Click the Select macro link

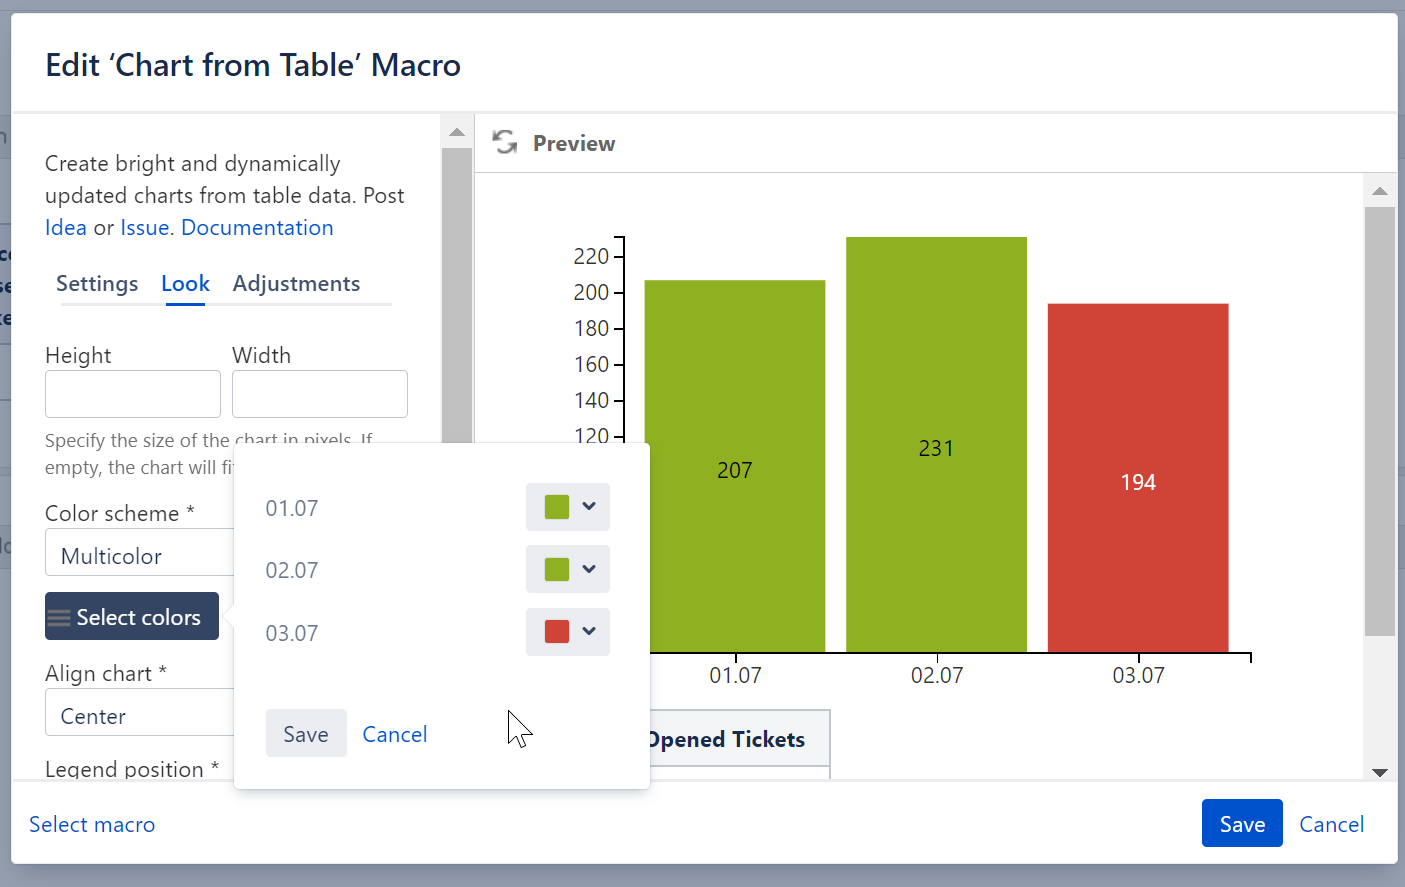(92, 824)
